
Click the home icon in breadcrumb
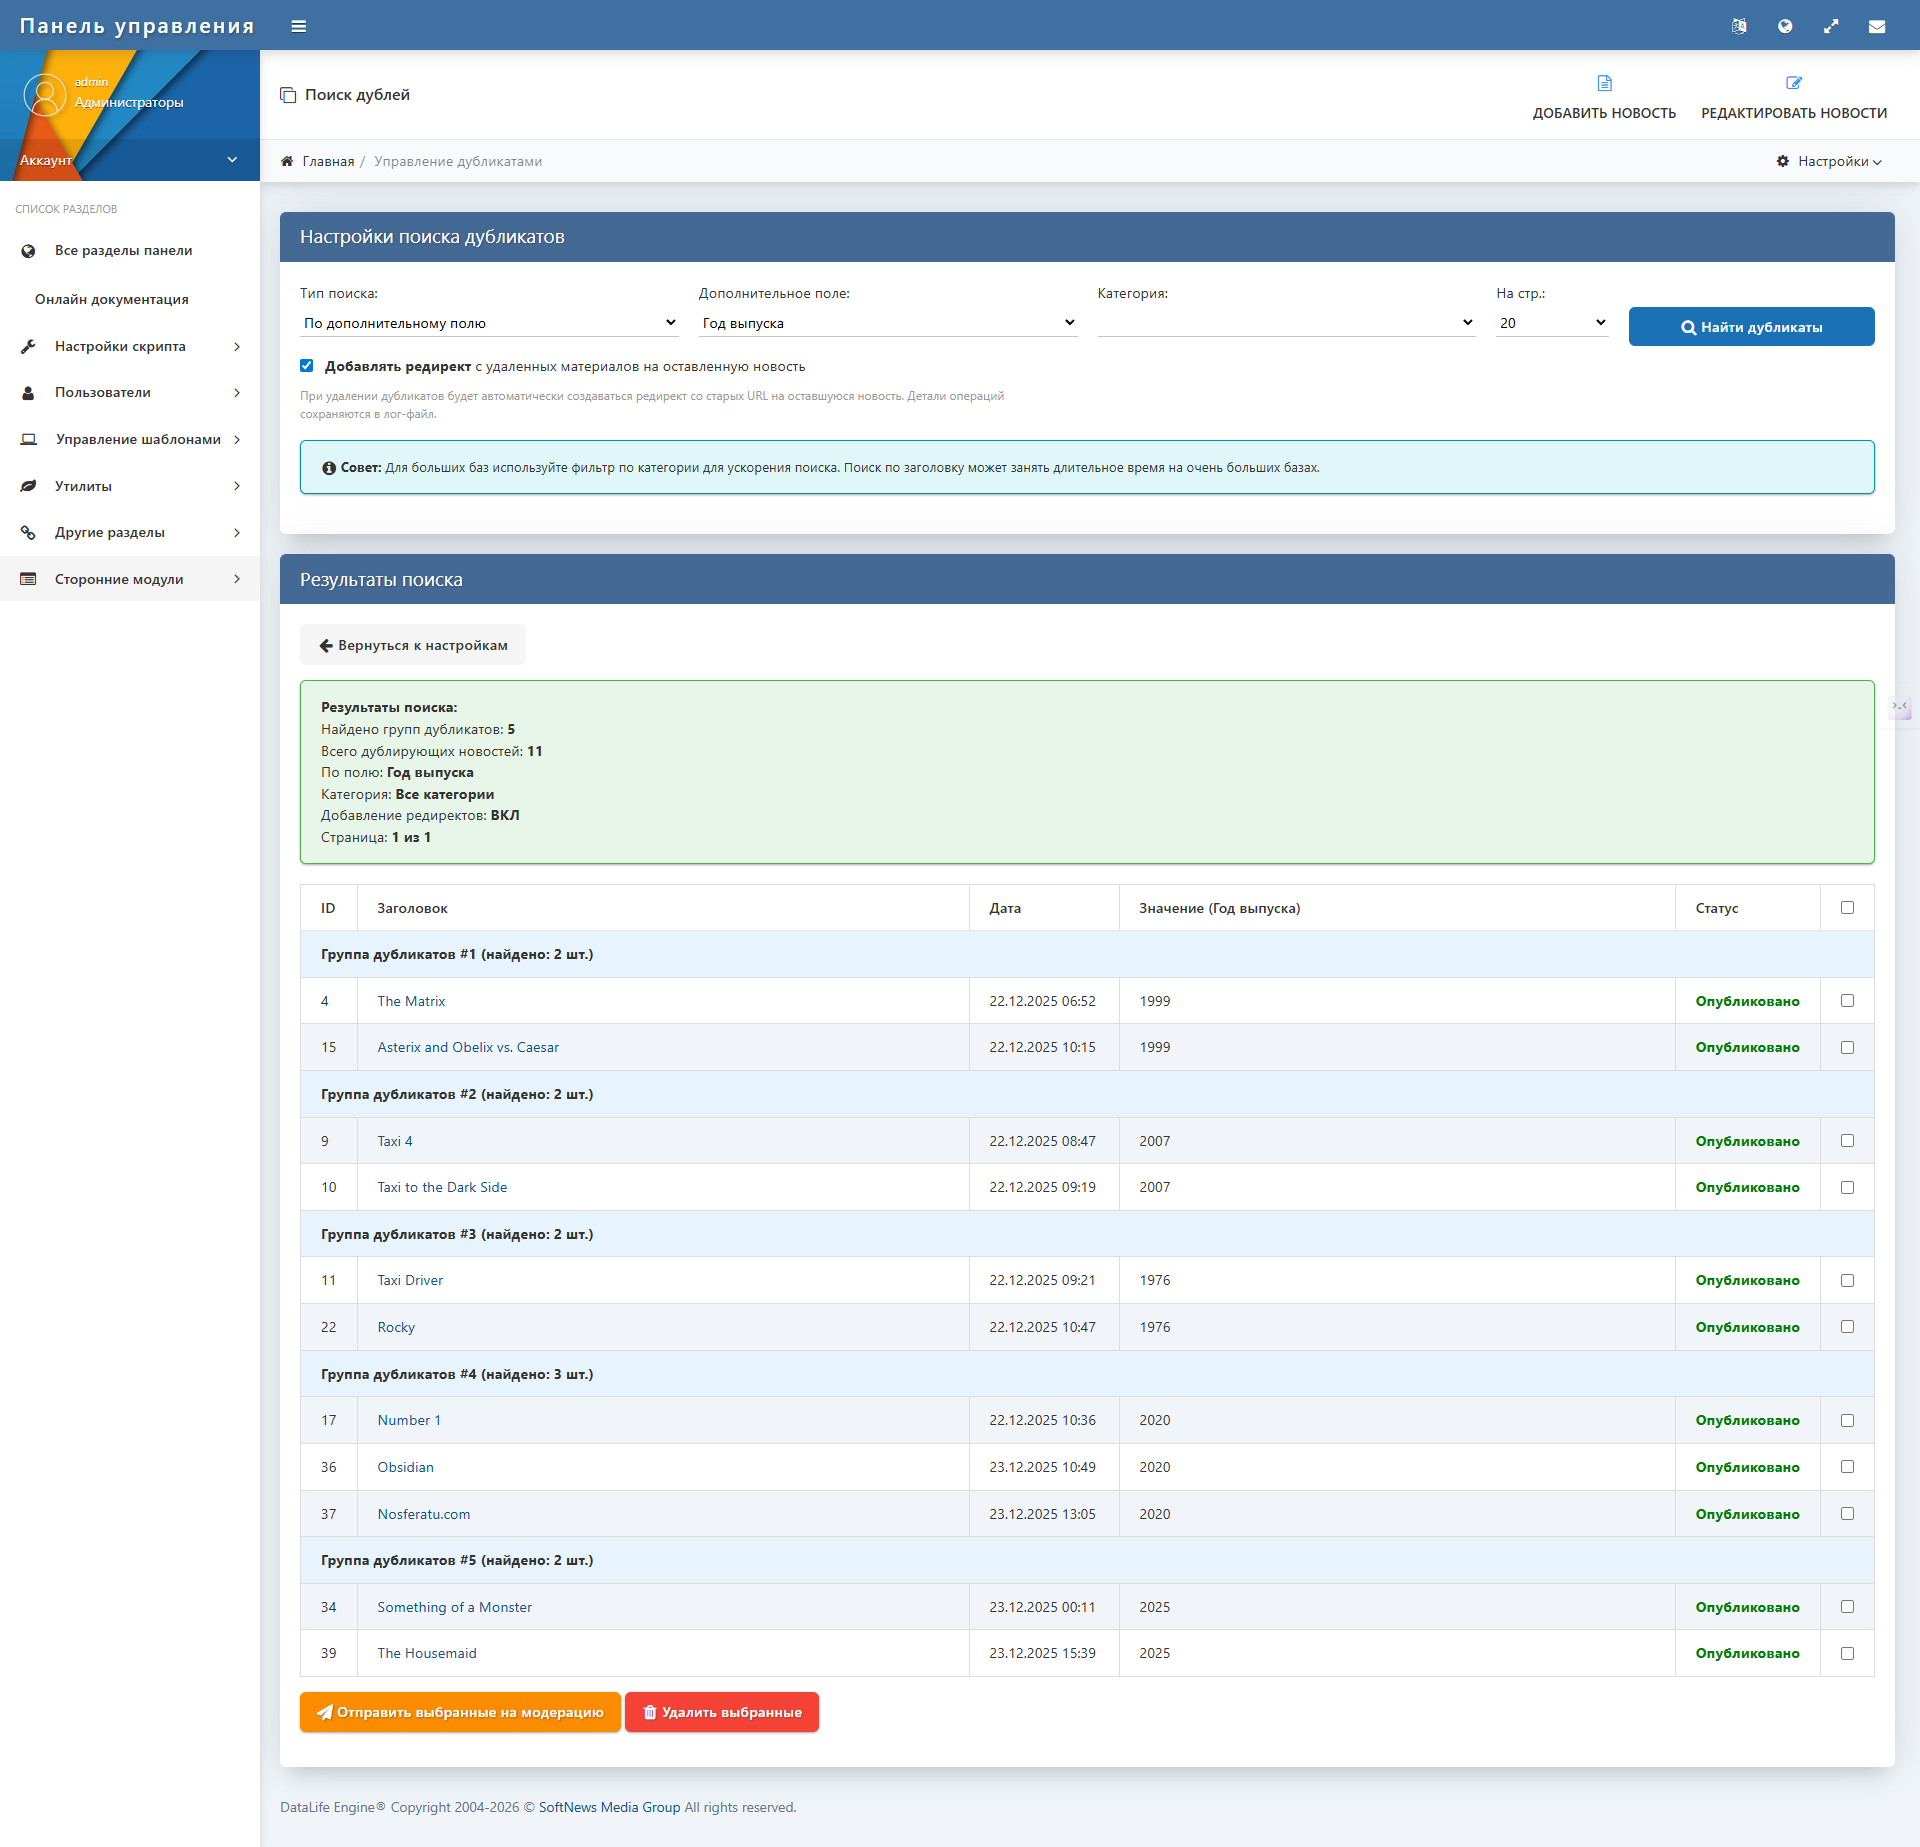coord(287,161)
